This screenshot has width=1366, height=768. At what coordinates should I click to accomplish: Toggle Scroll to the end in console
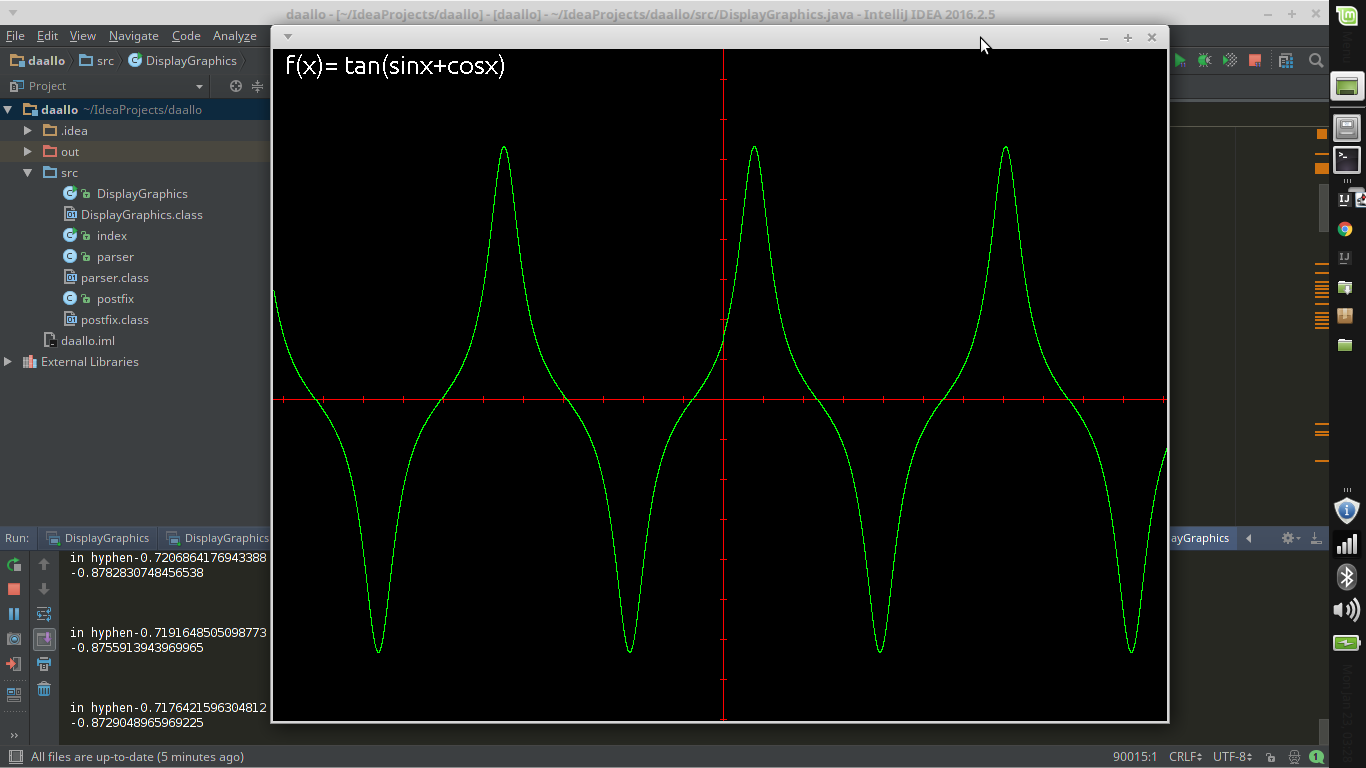(44, 639)
